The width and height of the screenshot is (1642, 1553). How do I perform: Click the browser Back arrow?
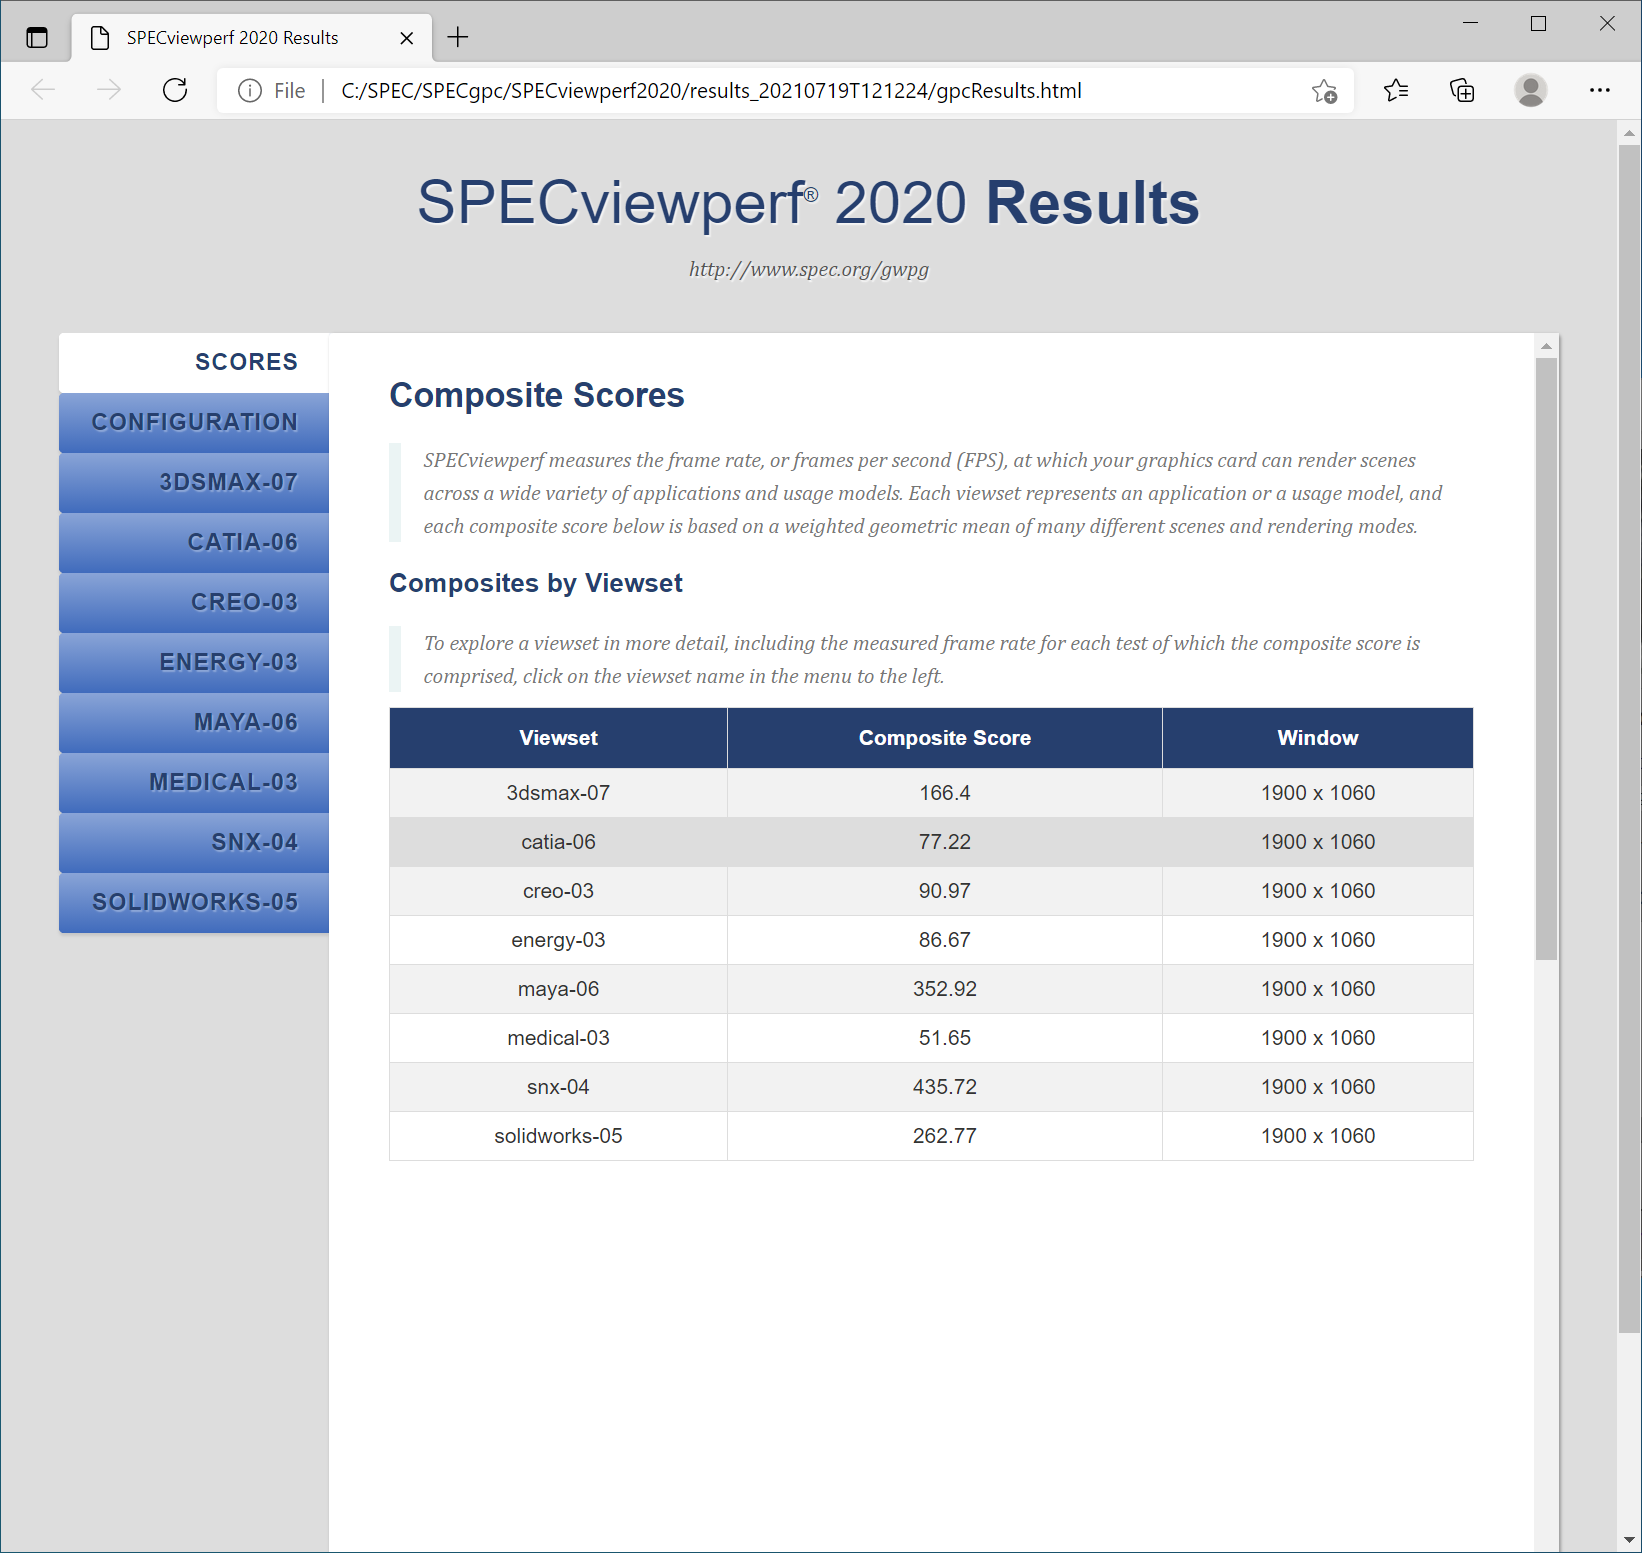pos(43,90)
